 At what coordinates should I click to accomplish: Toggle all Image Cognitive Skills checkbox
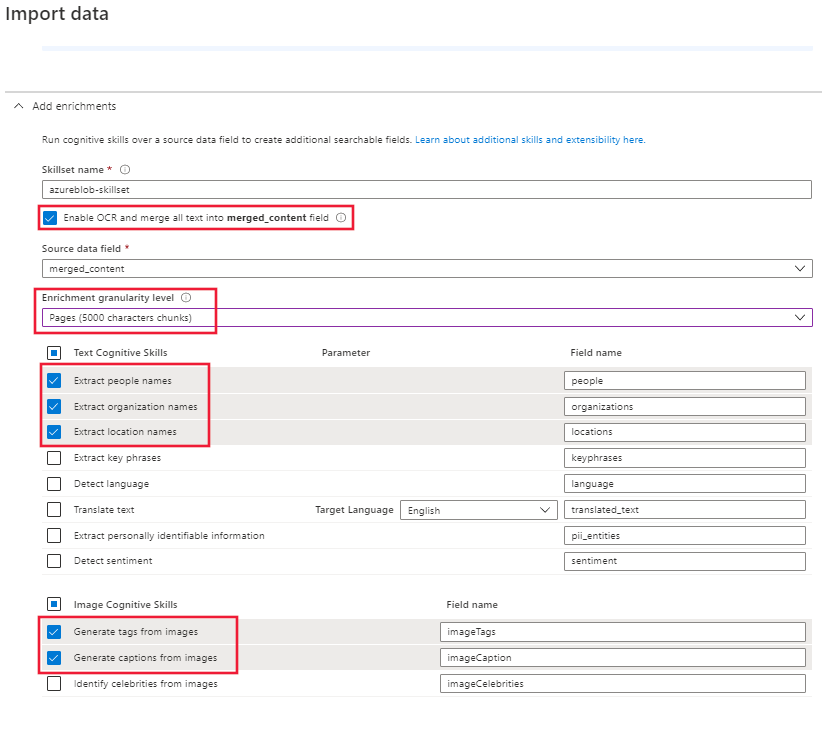click(x=54, y=604)
